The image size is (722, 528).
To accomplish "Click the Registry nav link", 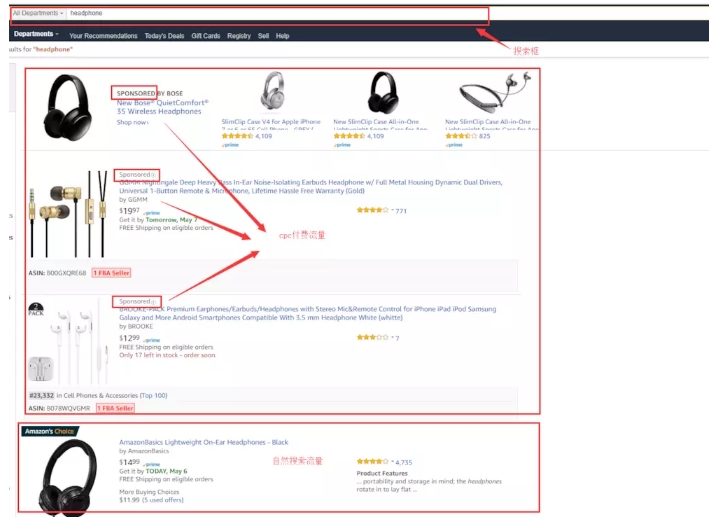I will pos(239,36).
